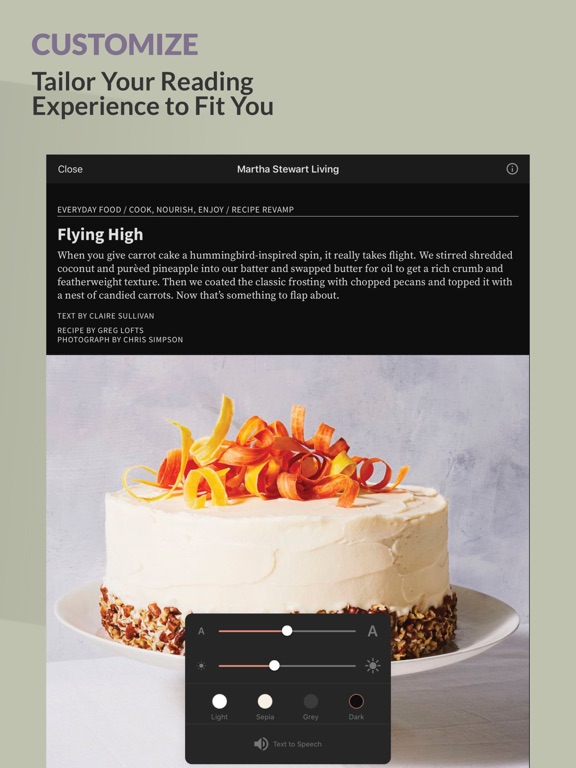Click the Martha Stewart Living title
Viewport: 576px width, 768px height.
[x=288, y=169]
